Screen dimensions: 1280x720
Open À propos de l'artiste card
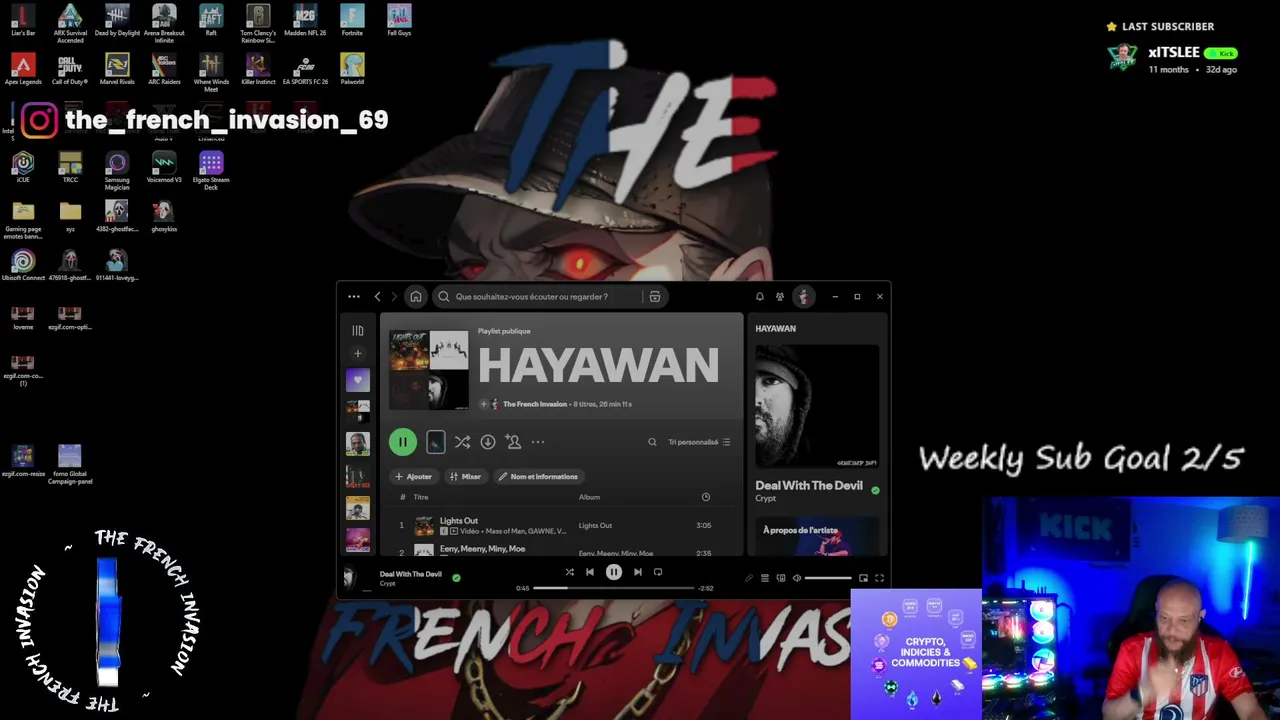point(818,536)
